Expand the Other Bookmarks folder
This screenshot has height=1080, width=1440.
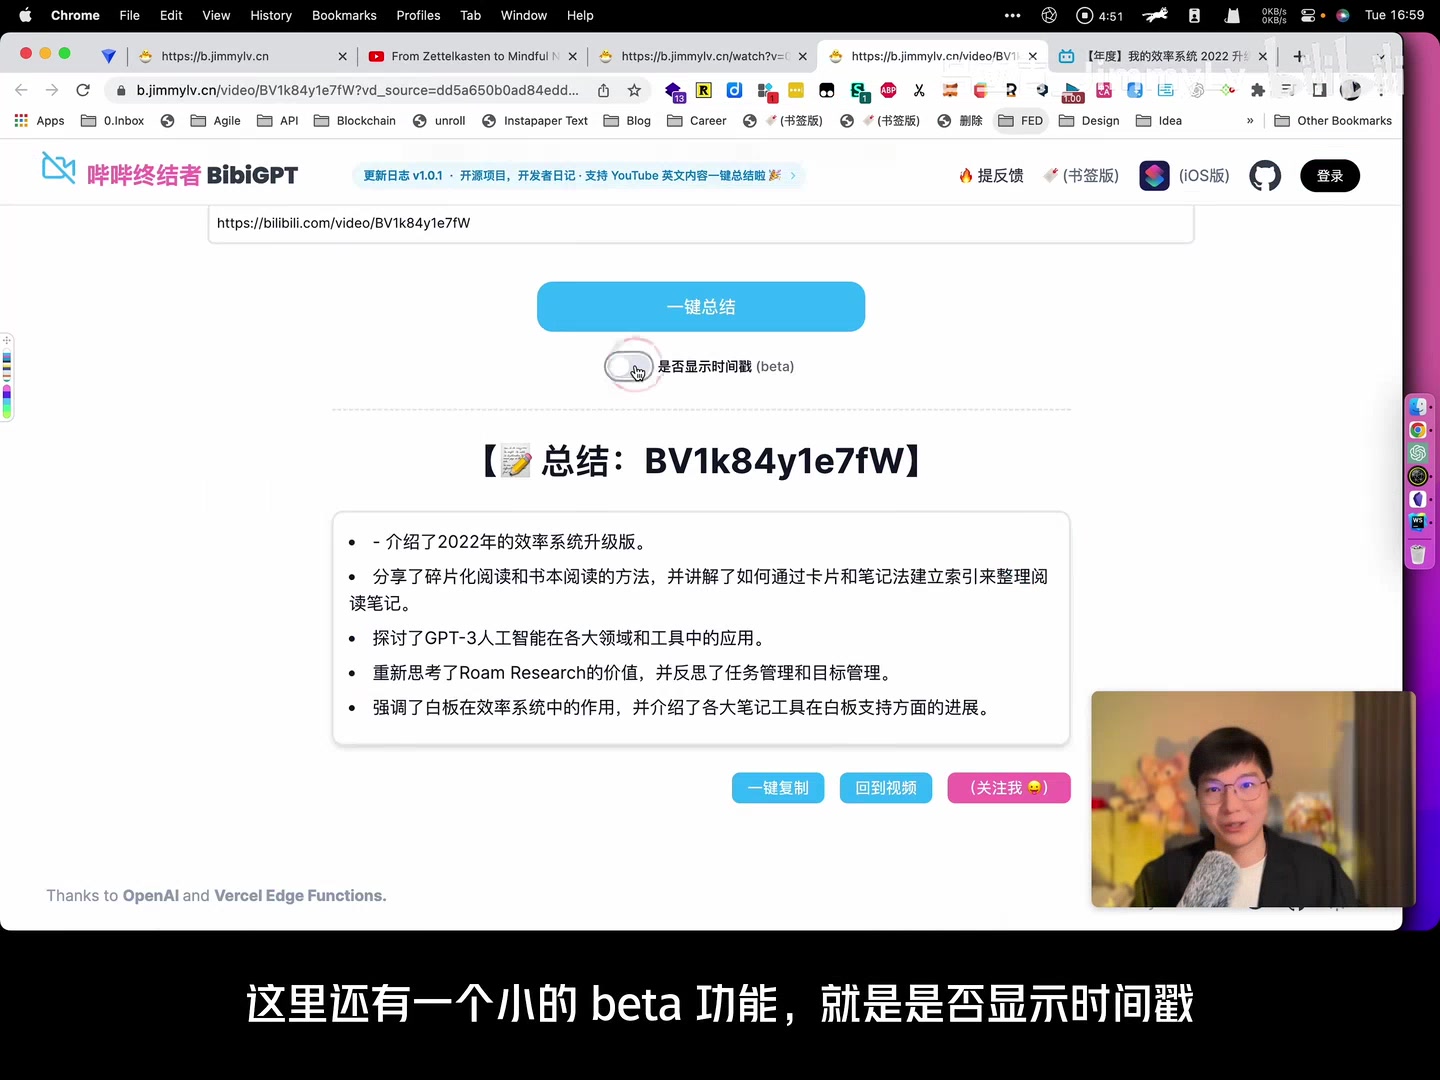click(x=1333, y=120)
